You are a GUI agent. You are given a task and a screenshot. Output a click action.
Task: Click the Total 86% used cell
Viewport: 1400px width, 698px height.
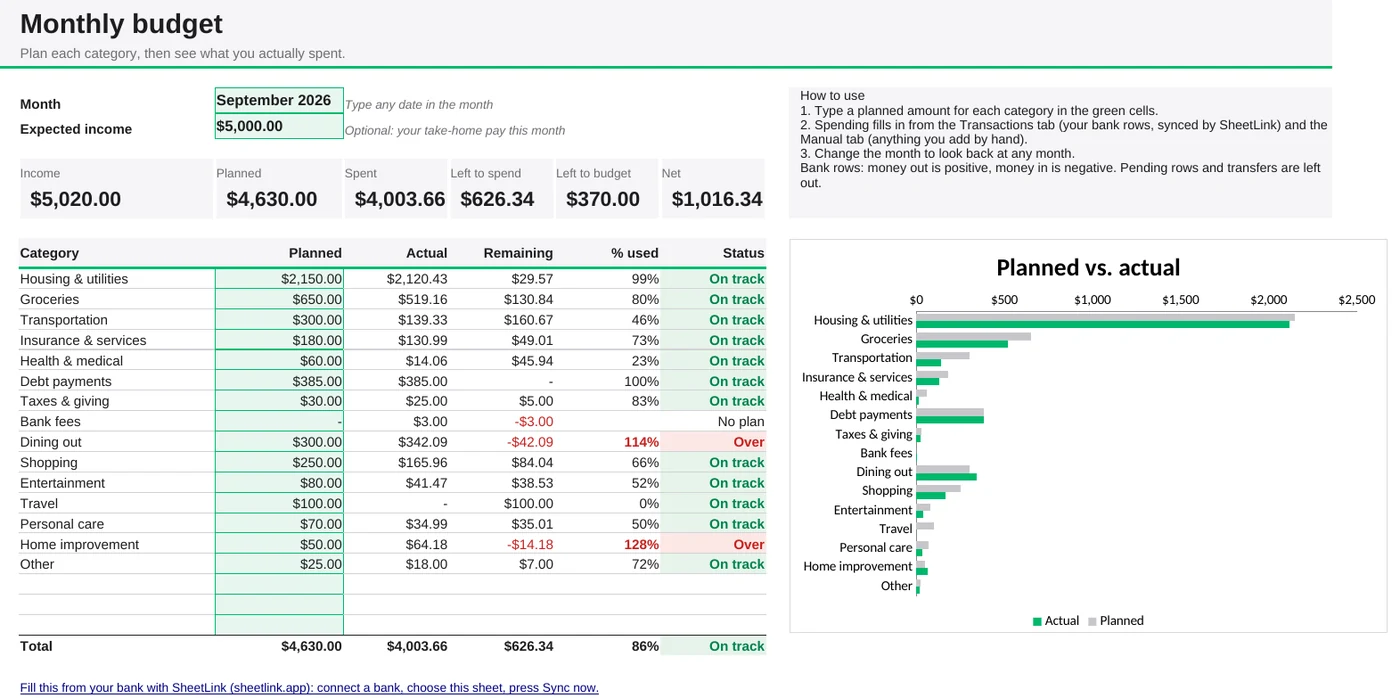pyautogui.click(x=645, y=646)
